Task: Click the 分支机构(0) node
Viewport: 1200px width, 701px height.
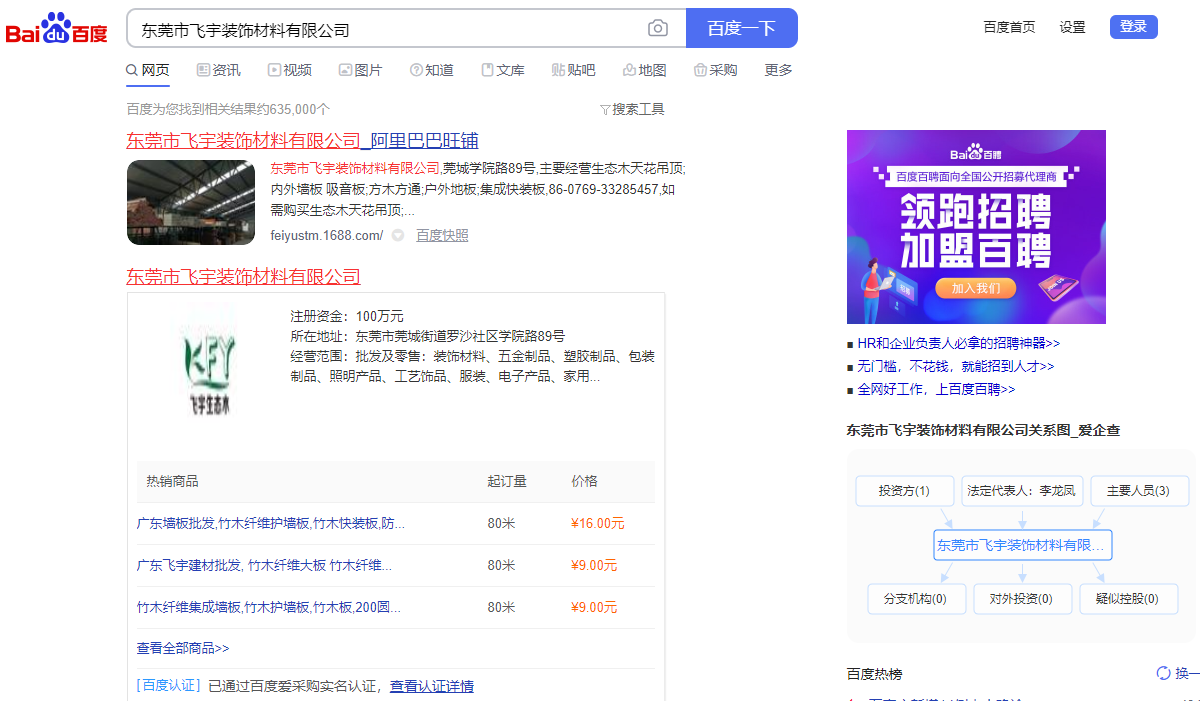Action: [915, 599]
